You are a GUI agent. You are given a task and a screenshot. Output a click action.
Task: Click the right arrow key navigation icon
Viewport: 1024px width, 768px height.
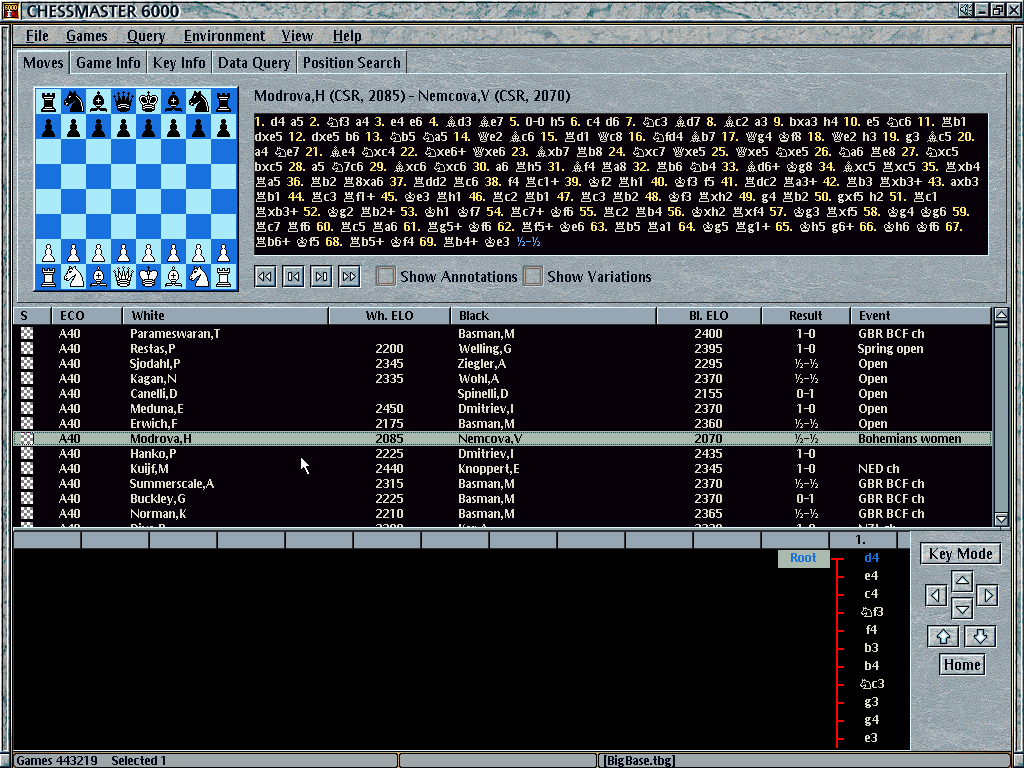pos(988,596)
